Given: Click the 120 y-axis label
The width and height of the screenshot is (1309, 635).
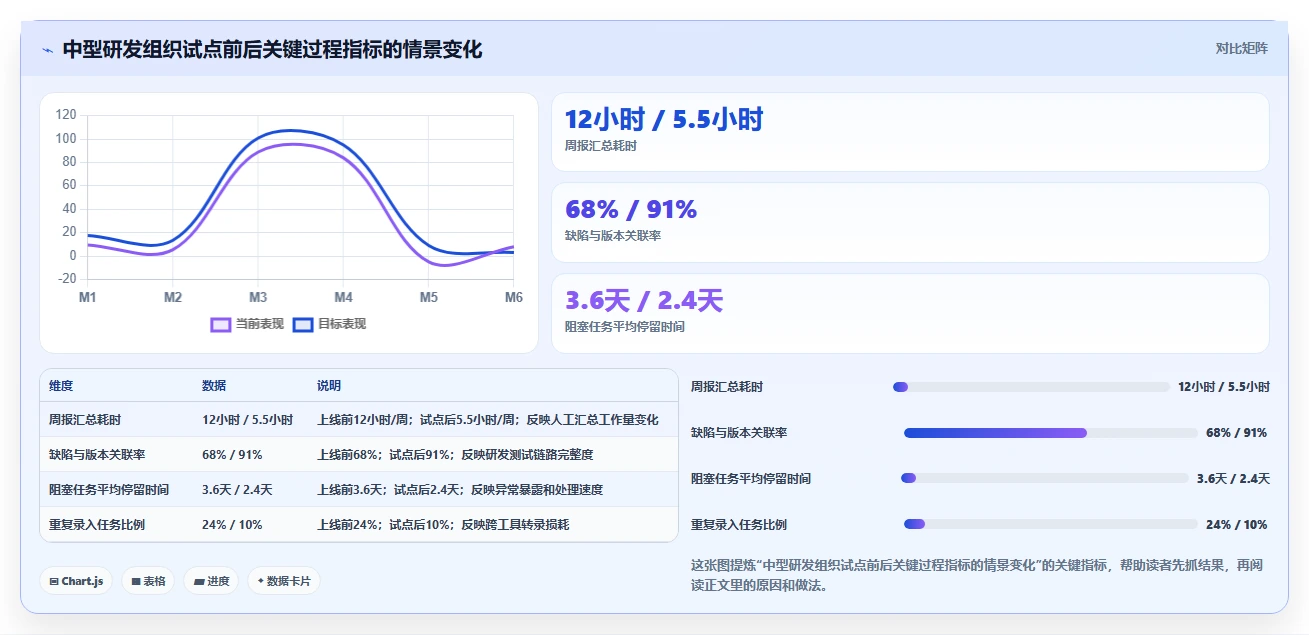Looking at the screenshot, I should point(66,115).
